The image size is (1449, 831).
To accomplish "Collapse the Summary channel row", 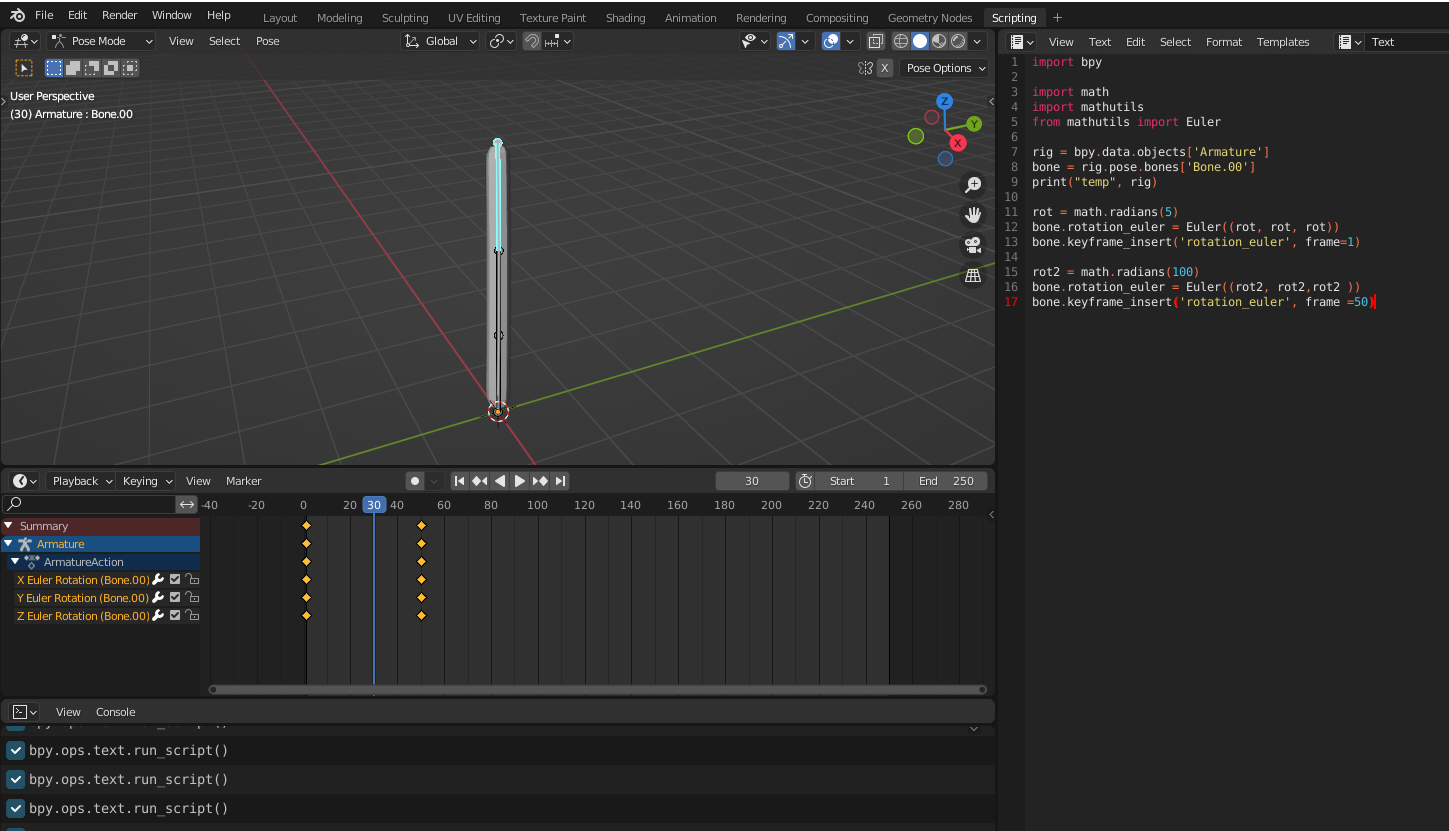I will coord(9,526).
